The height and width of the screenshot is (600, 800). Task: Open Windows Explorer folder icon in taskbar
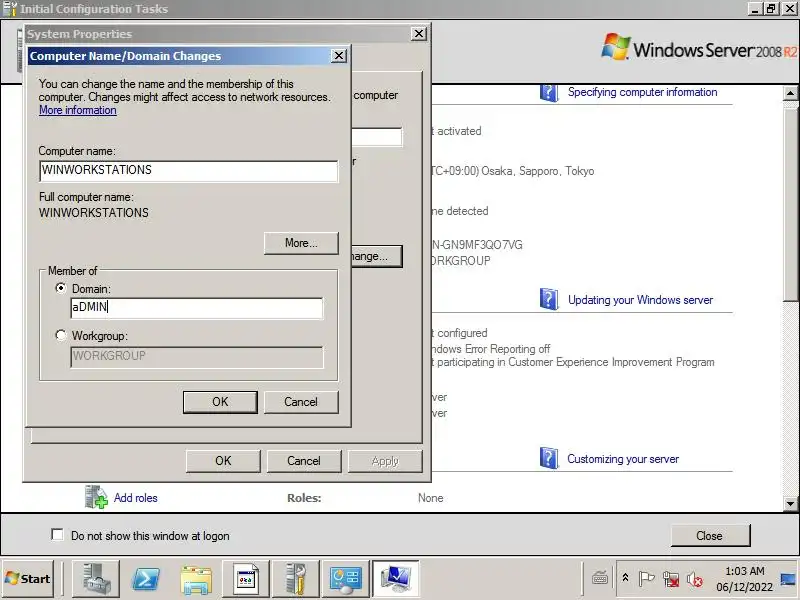point(196,580)
